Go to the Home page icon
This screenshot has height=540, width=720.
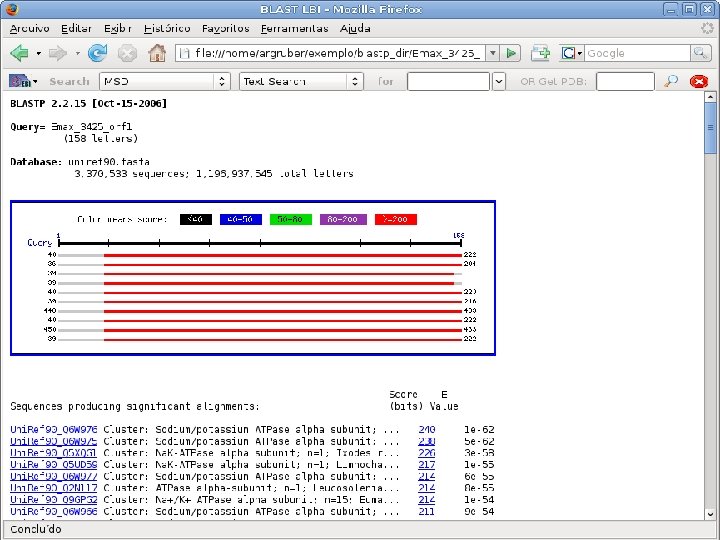[x=155, y=53]
